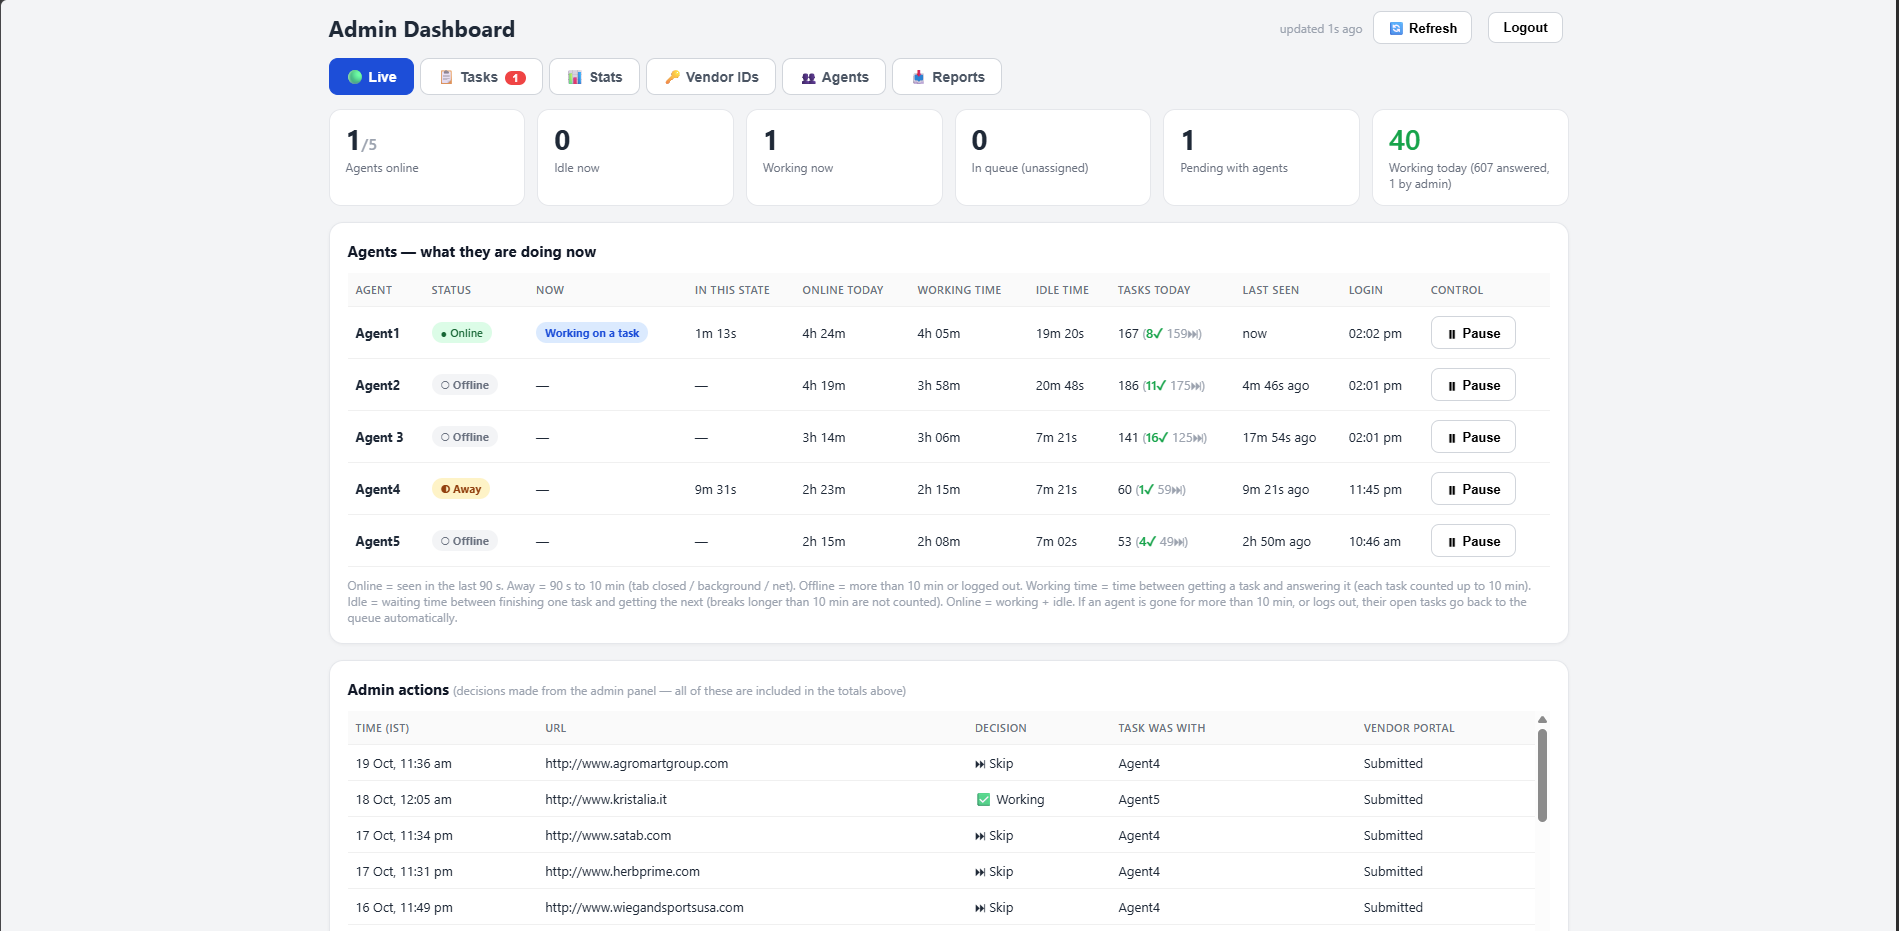Click the Reports tray icon
The width and height of the screenshot is (1899, 931).
click(918, 77)
